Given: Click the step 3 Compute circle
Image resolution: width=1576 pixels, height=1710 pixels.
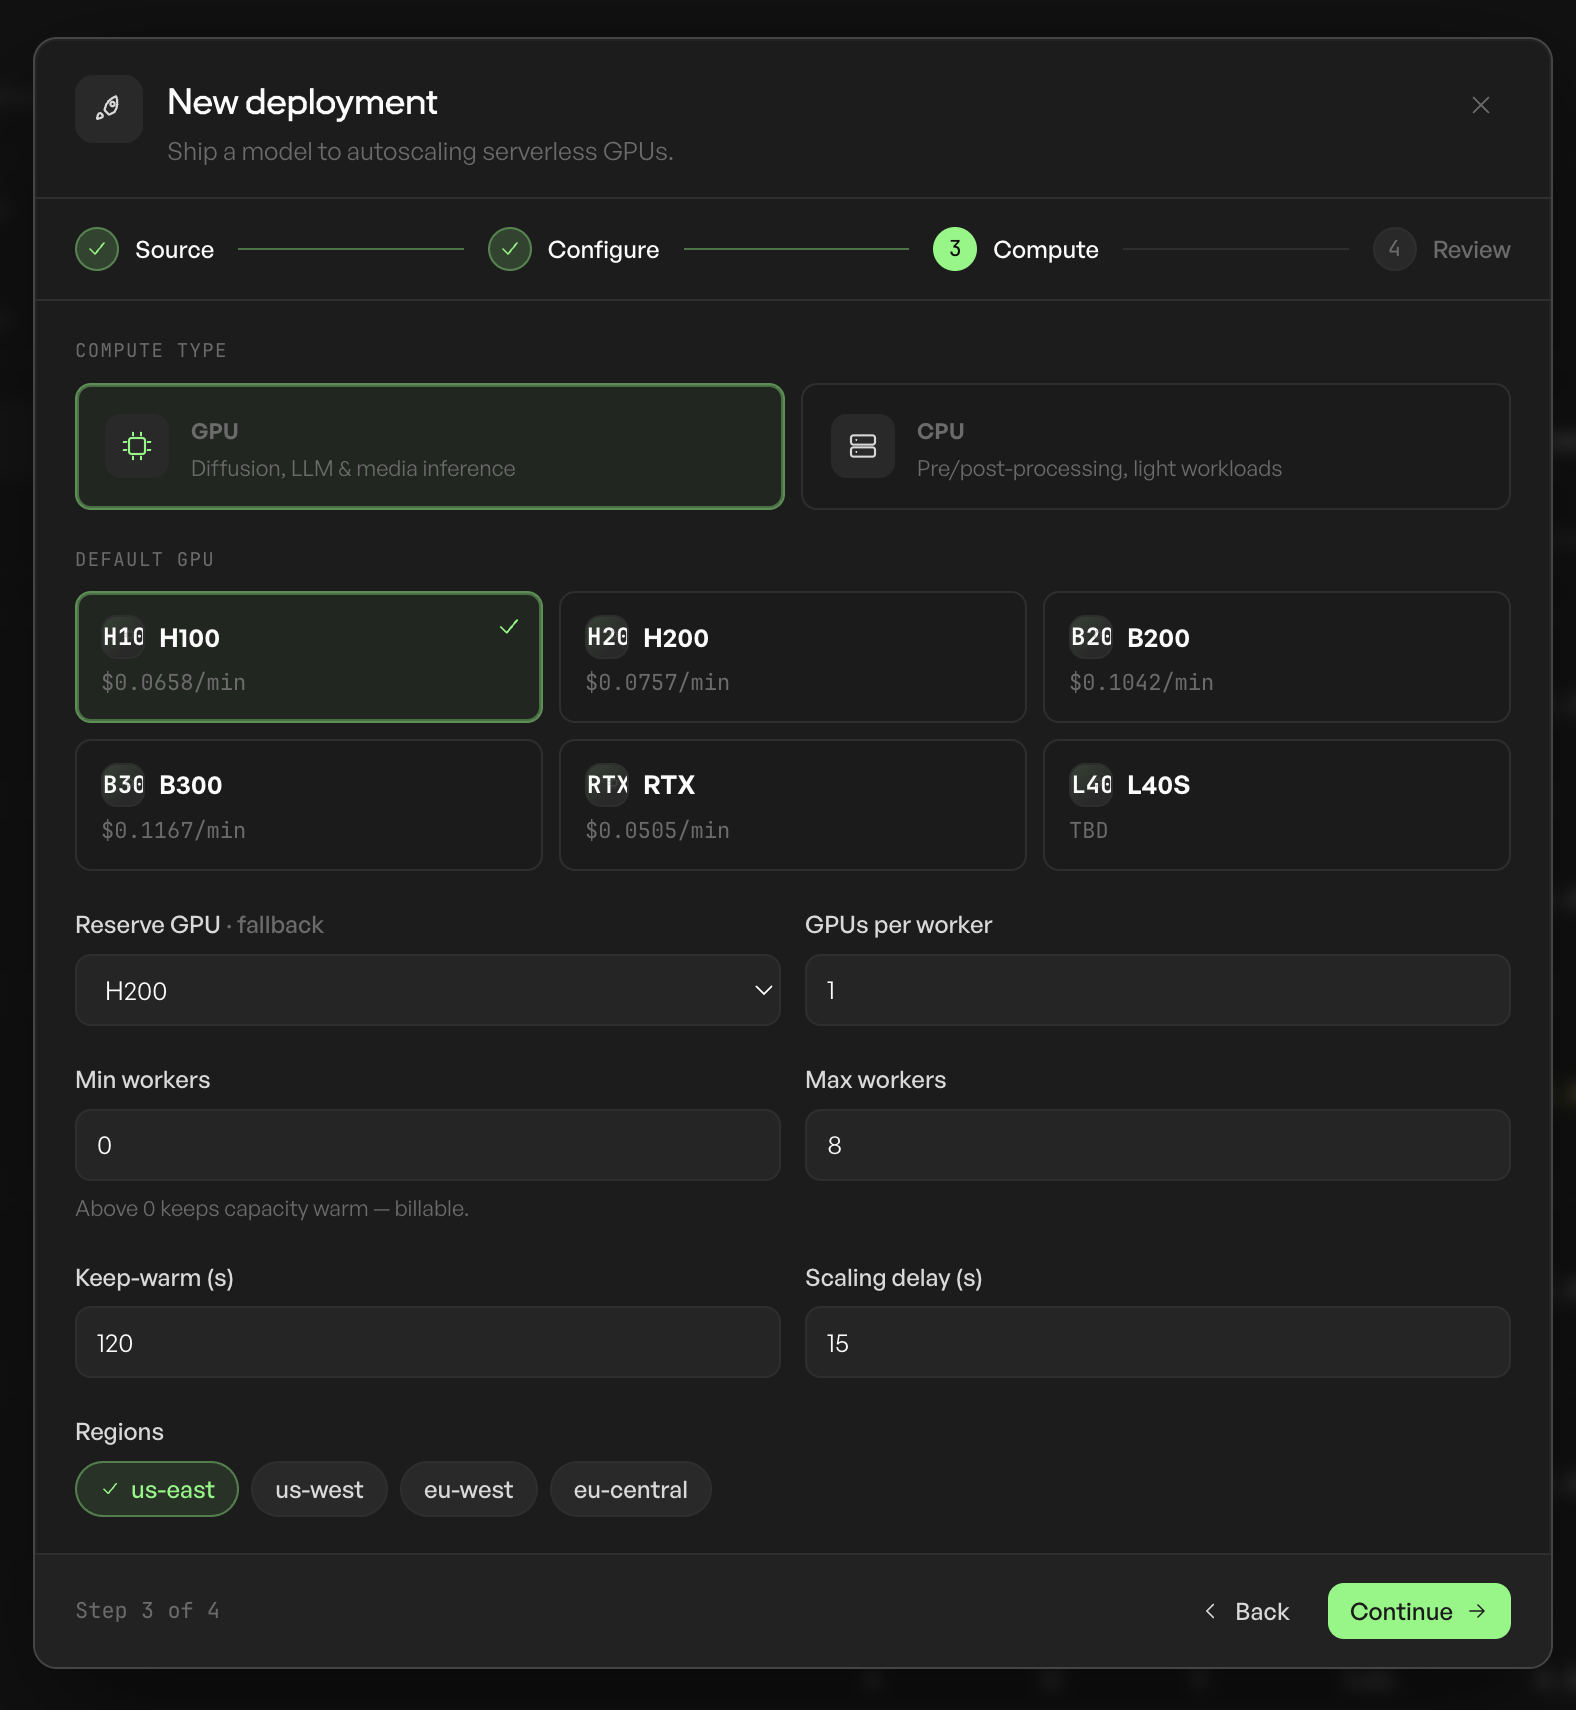Looking at the screenshot, I should [955, 249].
